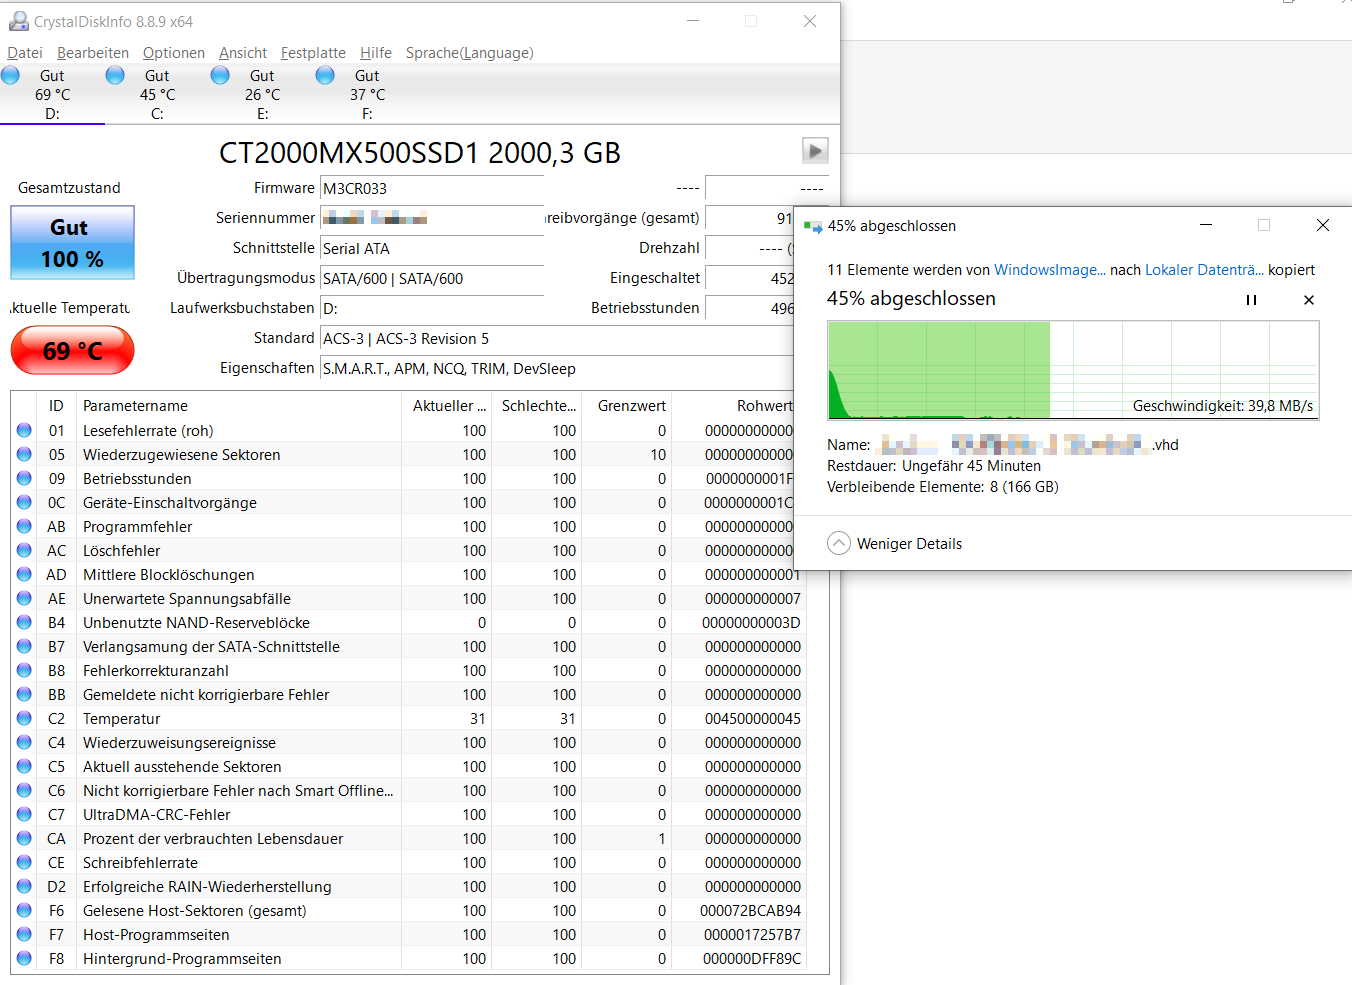Viewport: 1352px width, 985px height.
Task: Select drive D: health status orb
Action: [x=11, y=75]
